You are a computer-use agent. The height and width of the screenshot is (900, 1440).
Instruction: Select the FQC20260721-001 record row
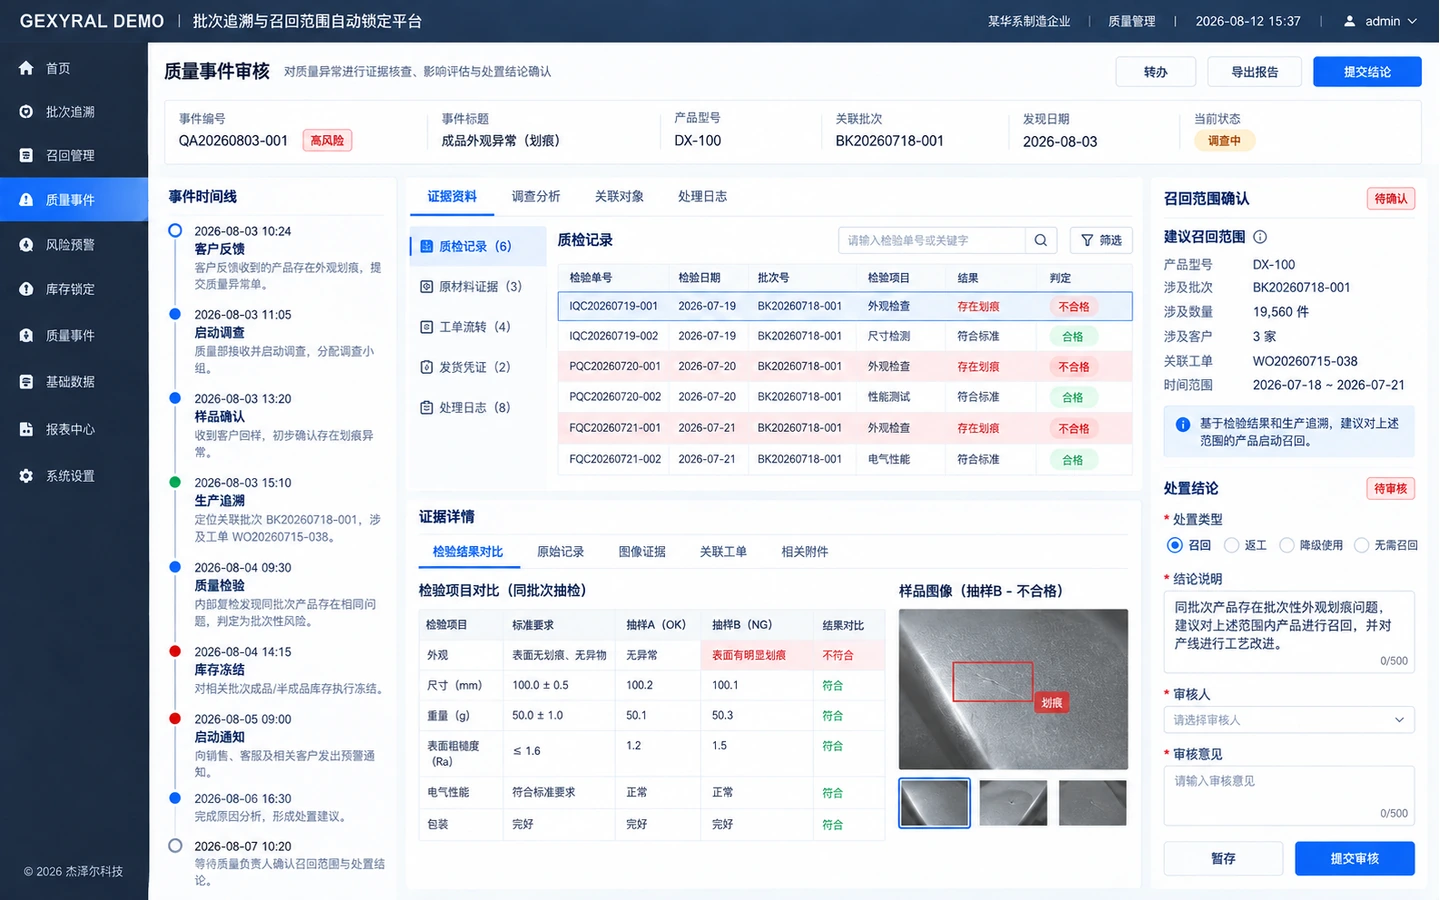coord(845,428)
